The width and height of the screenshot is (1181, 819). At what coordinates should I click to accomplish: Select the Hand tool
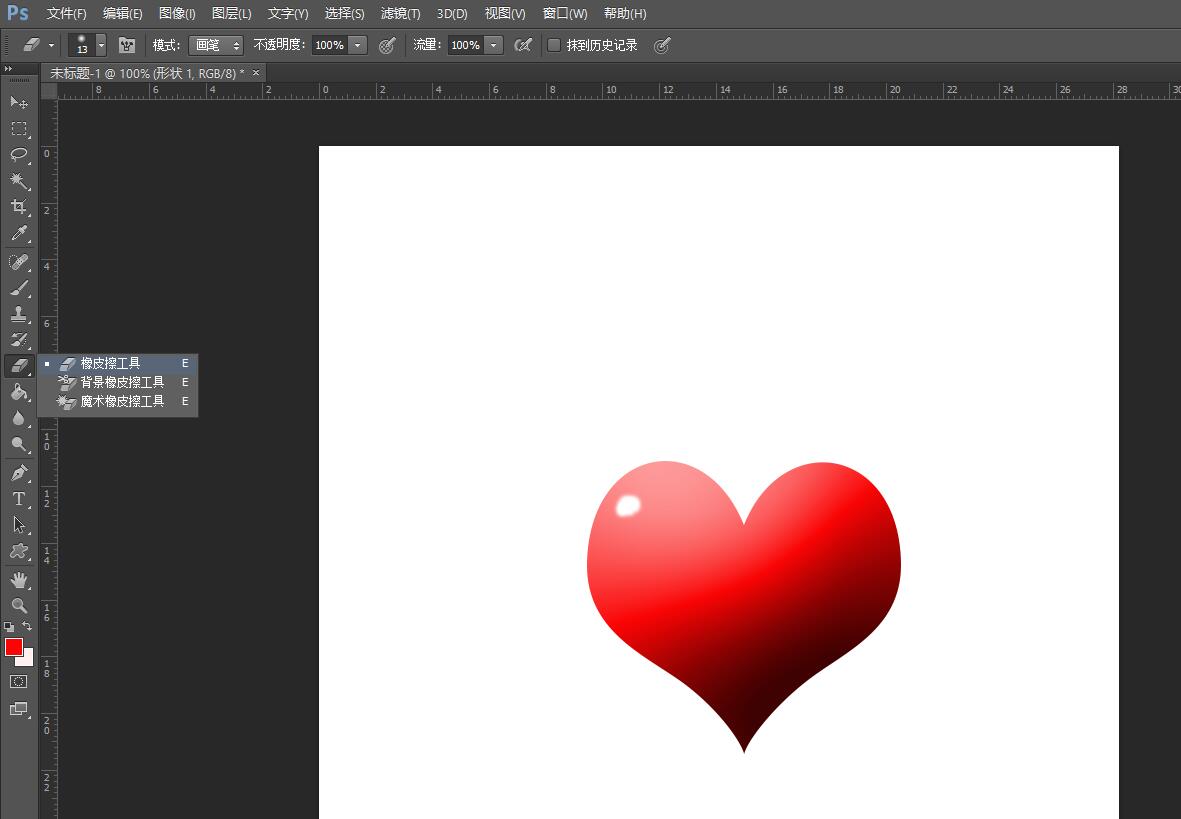18,580
